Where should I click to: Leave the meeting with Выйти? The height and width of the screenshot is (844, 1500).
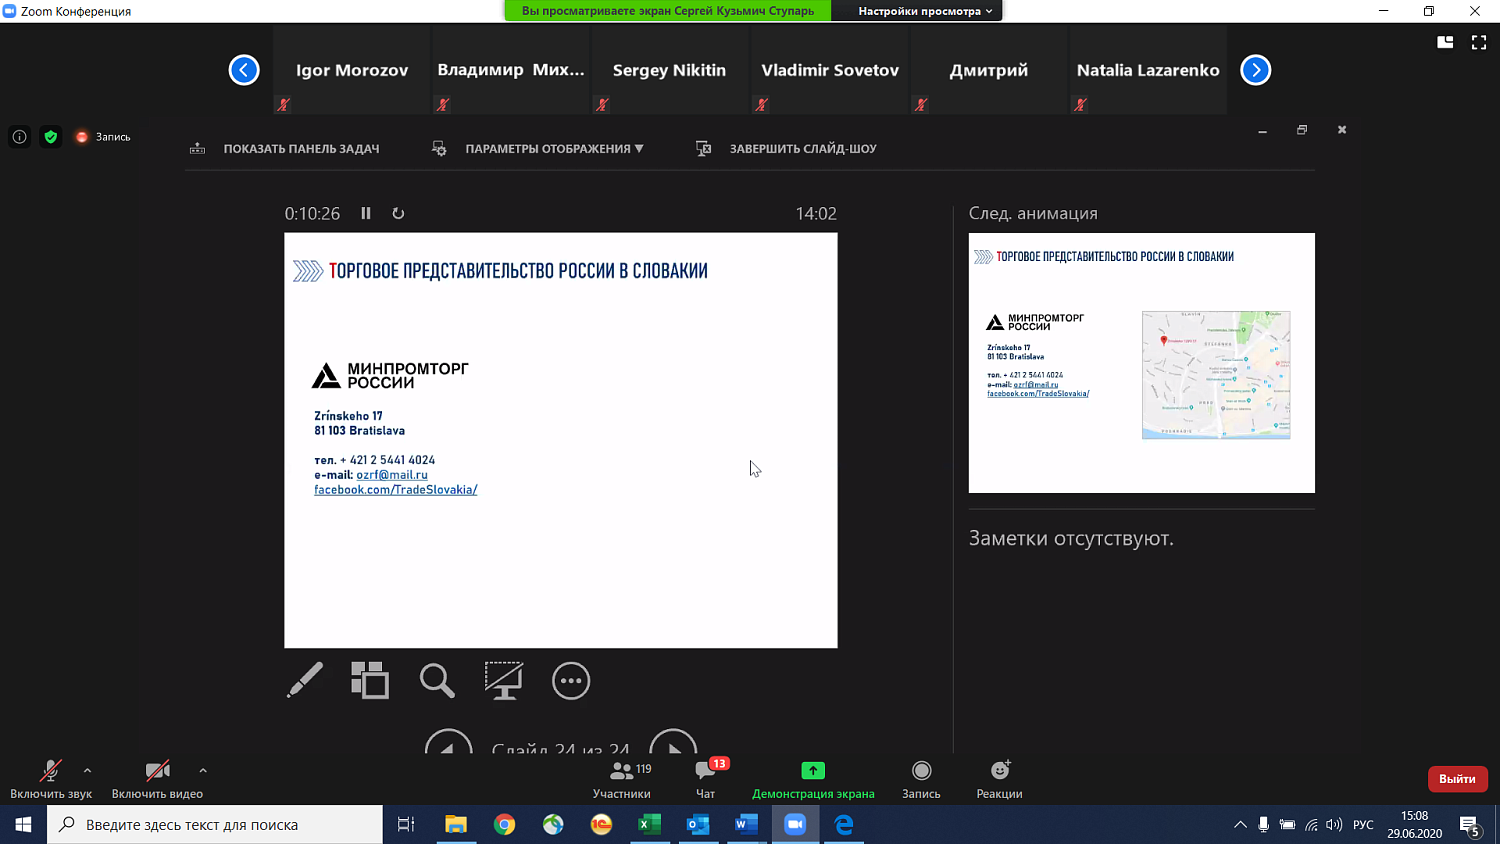coord(1457,779)
